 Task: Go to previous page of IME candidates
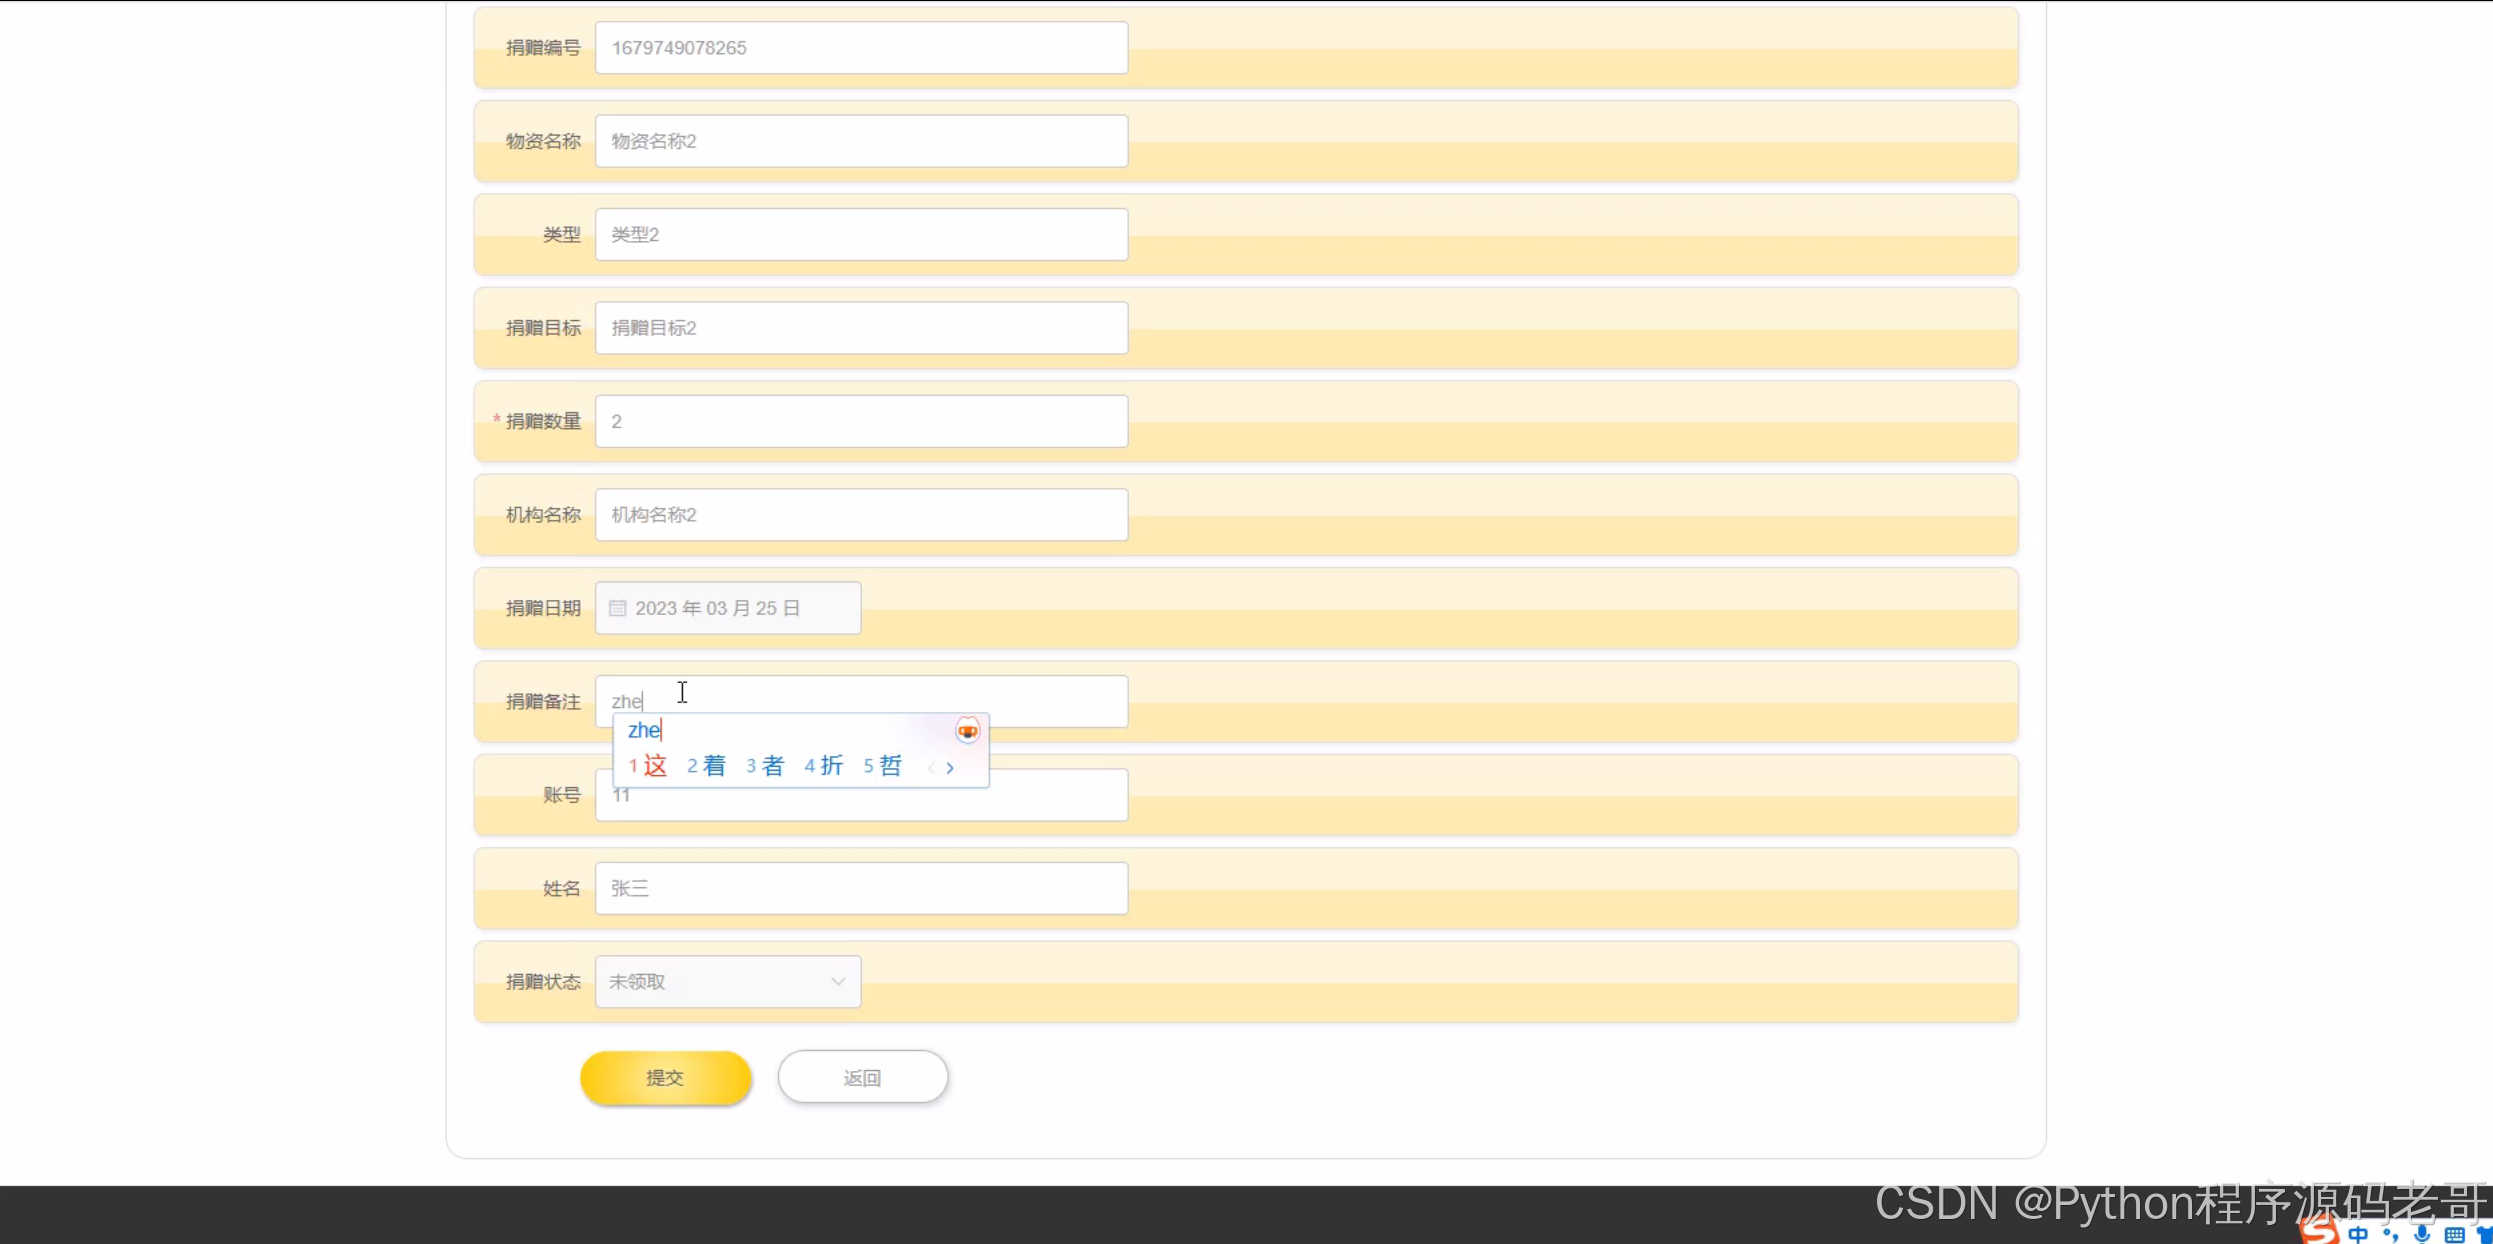[x=931, y=768]
